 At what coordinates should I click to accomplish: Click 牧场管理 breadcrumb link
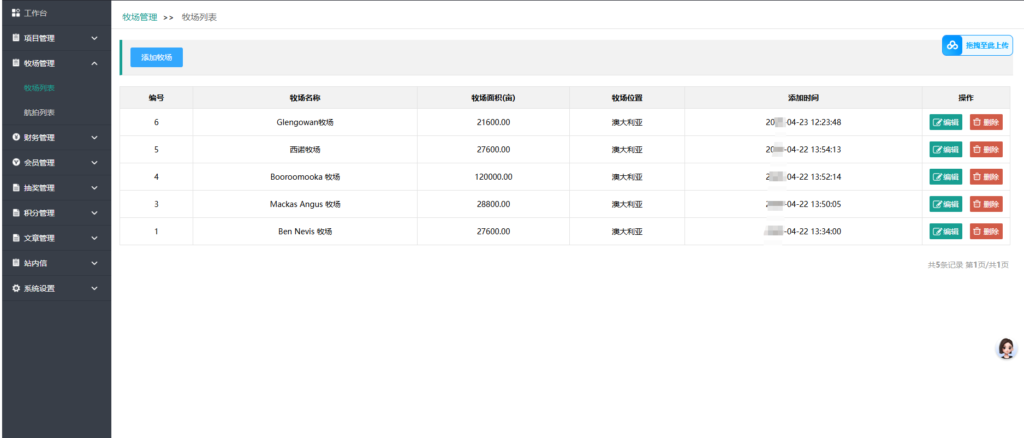pos(139,18)
